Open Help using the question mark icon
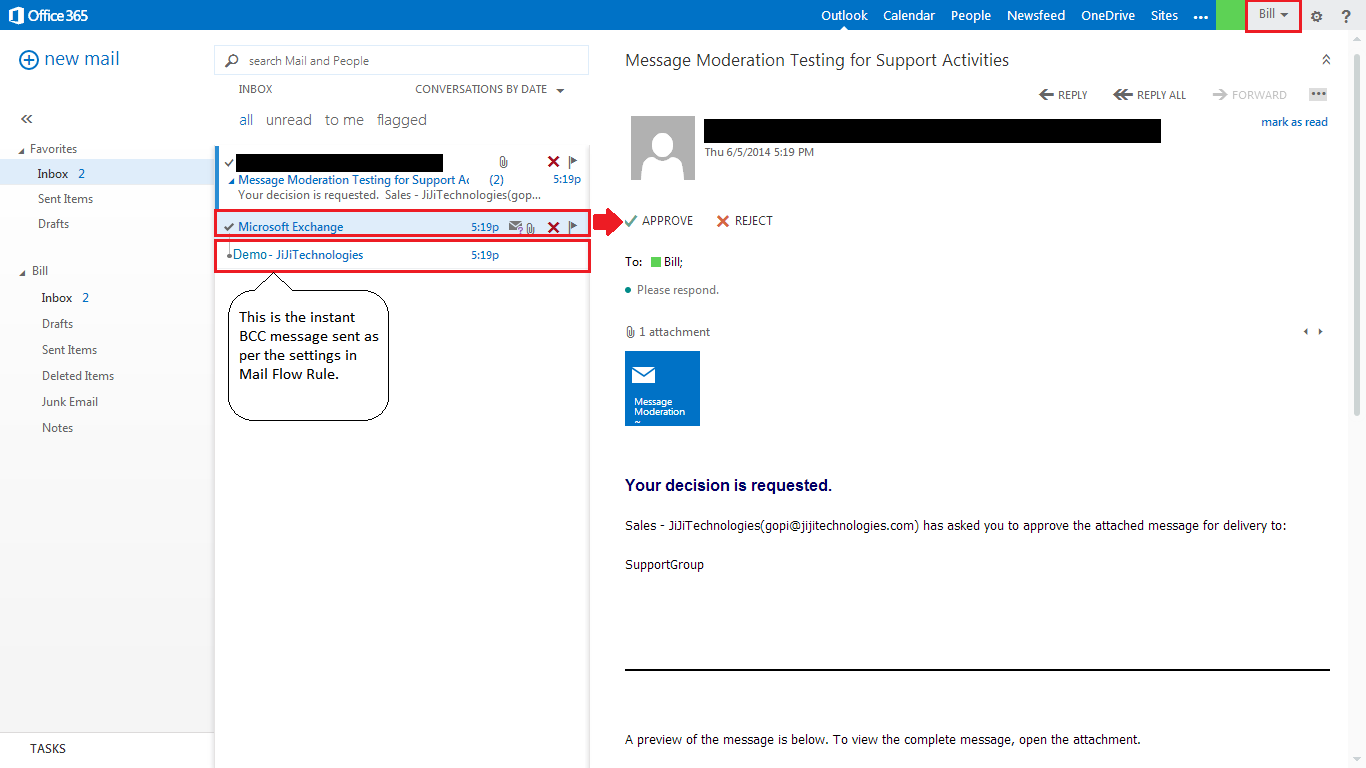The height and width of the screenshot is (768, 1366). point(1346,15)
